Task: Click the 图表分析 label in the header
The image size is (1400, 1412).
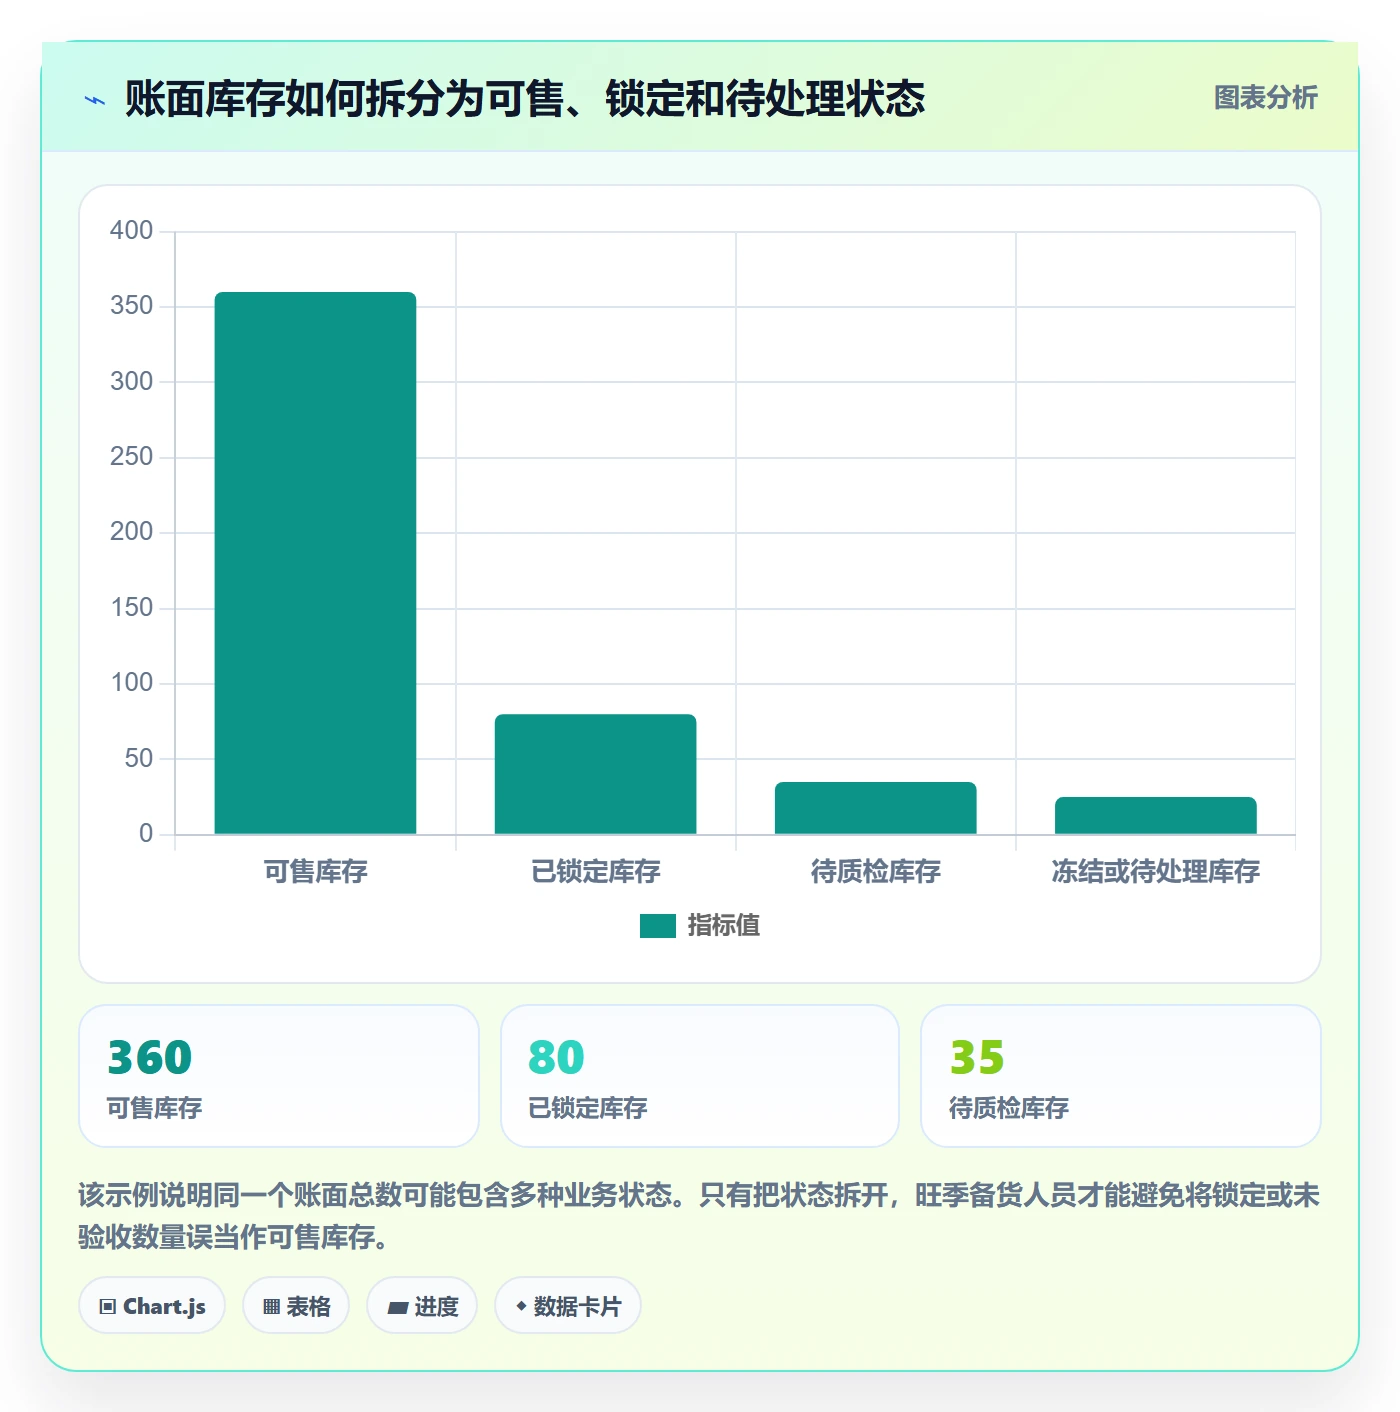Action: coord(1265,98)
